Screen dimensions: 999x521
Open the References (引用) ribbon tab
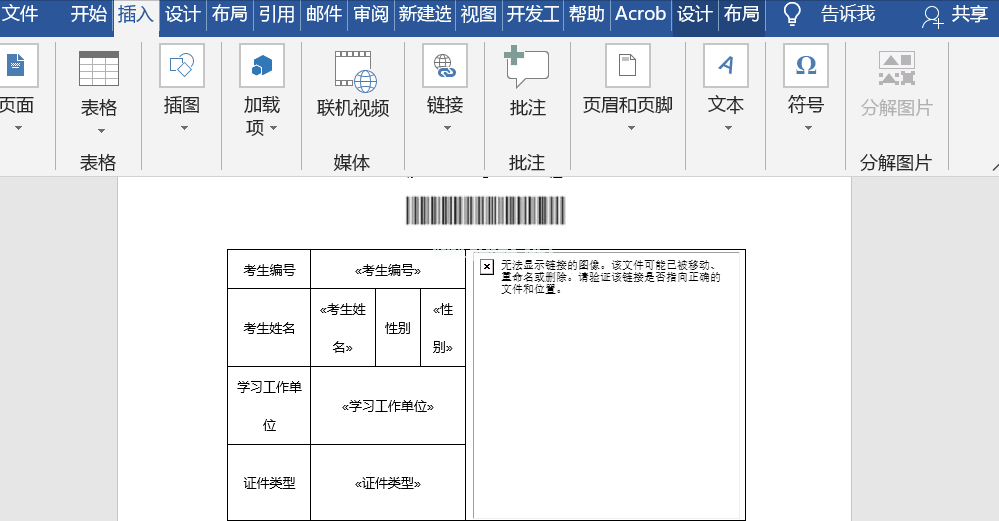277,14
